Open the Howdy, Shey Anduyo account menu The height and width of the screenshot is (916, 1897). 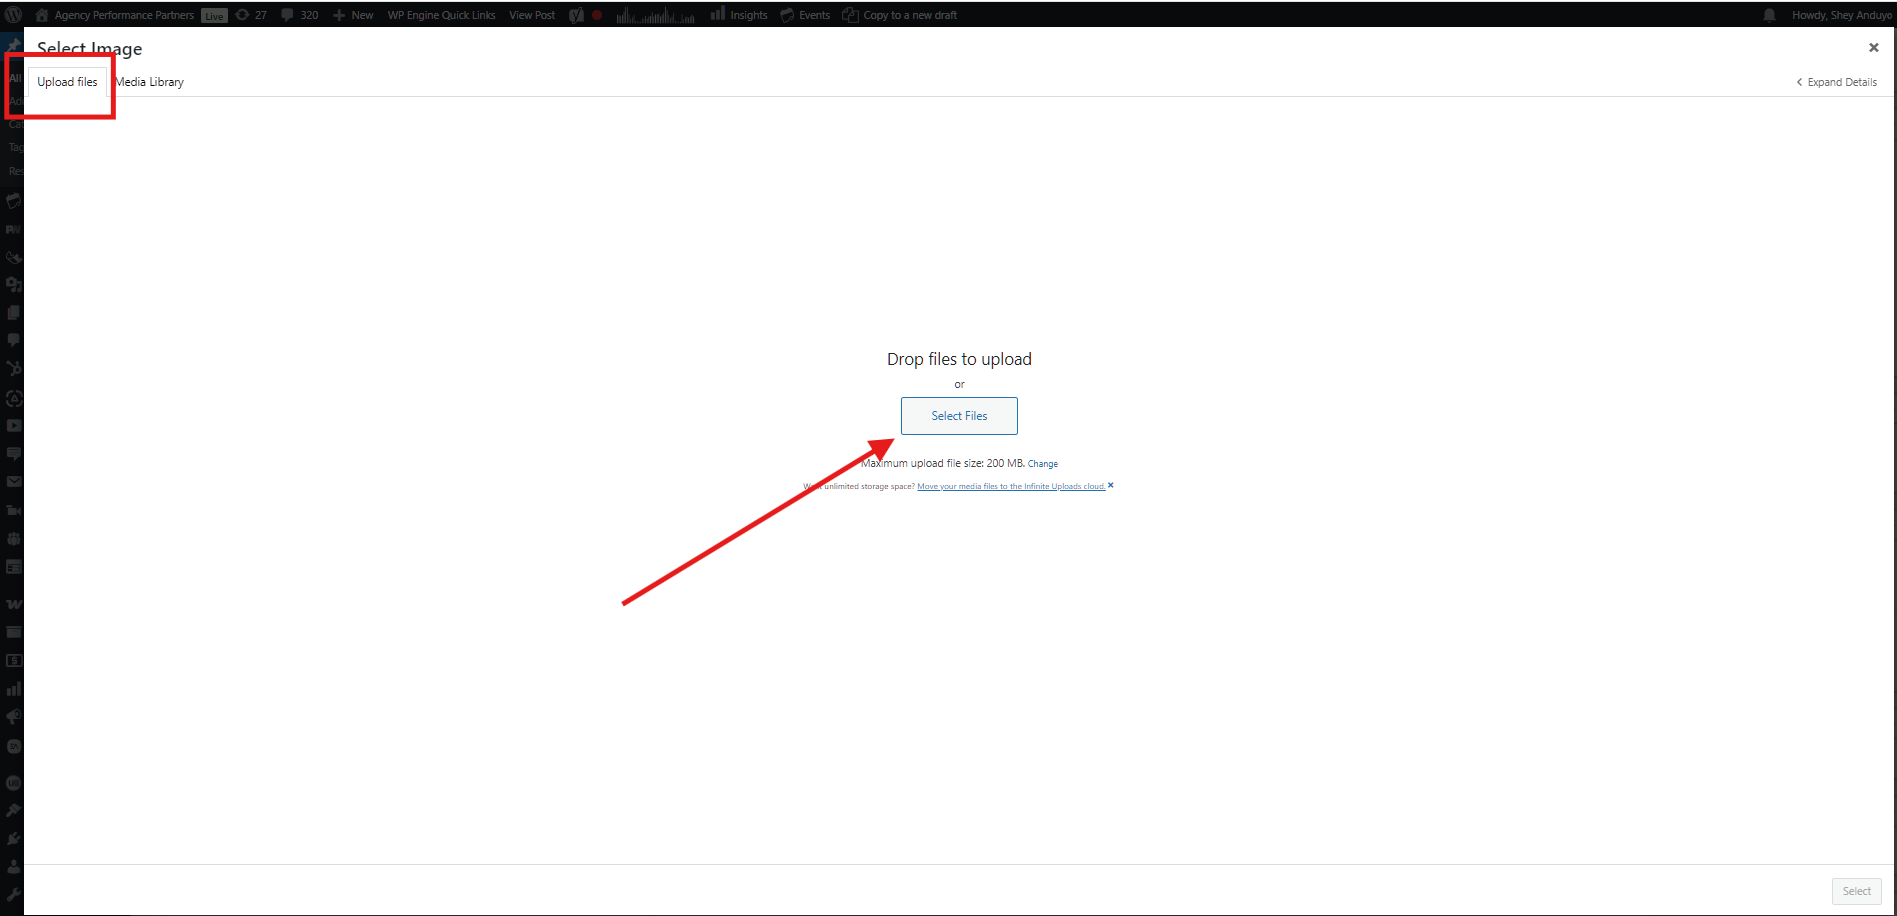click(x=1840, y=15)
